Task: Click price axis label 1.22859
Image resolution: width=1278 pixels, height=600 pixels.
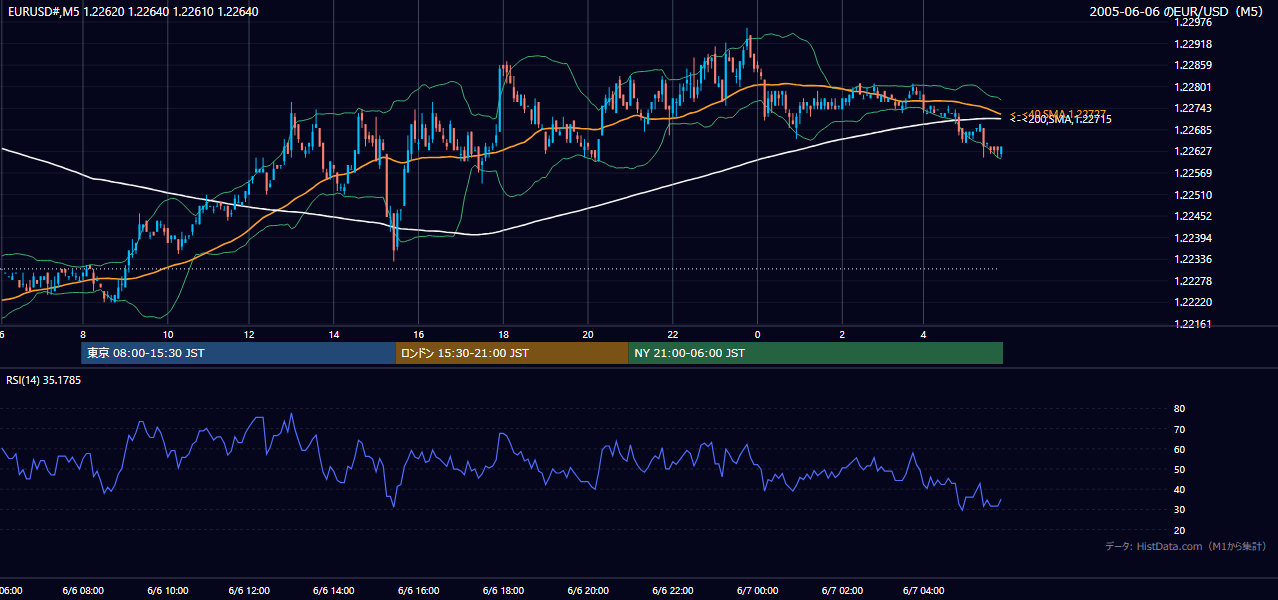Action: pos(1192,66)
